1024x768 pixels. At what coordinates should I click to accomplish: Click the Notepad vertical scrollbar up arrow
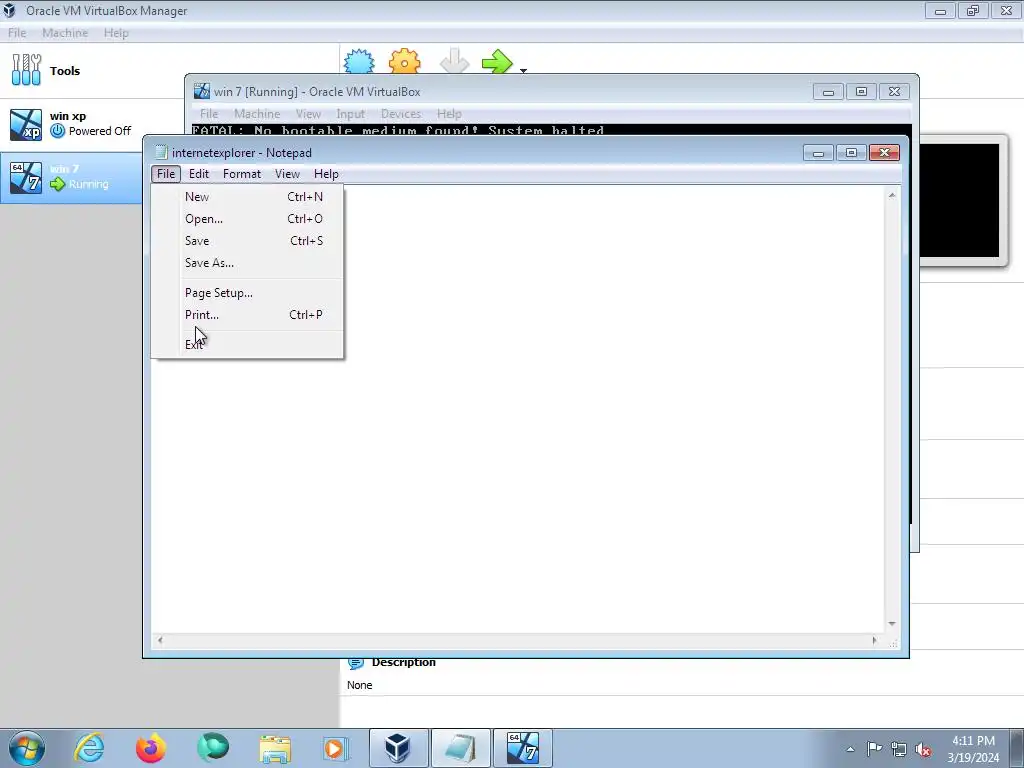click(x=892, y=195)
